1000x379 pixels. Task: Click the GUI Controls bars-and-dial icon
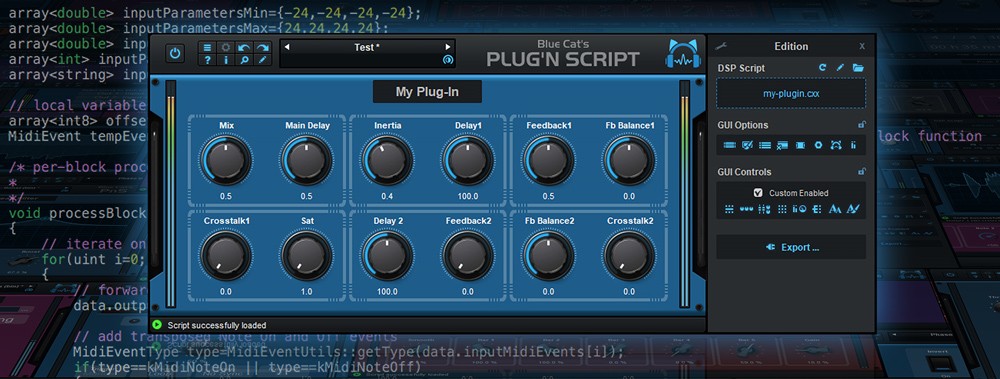tap(799, 209)
